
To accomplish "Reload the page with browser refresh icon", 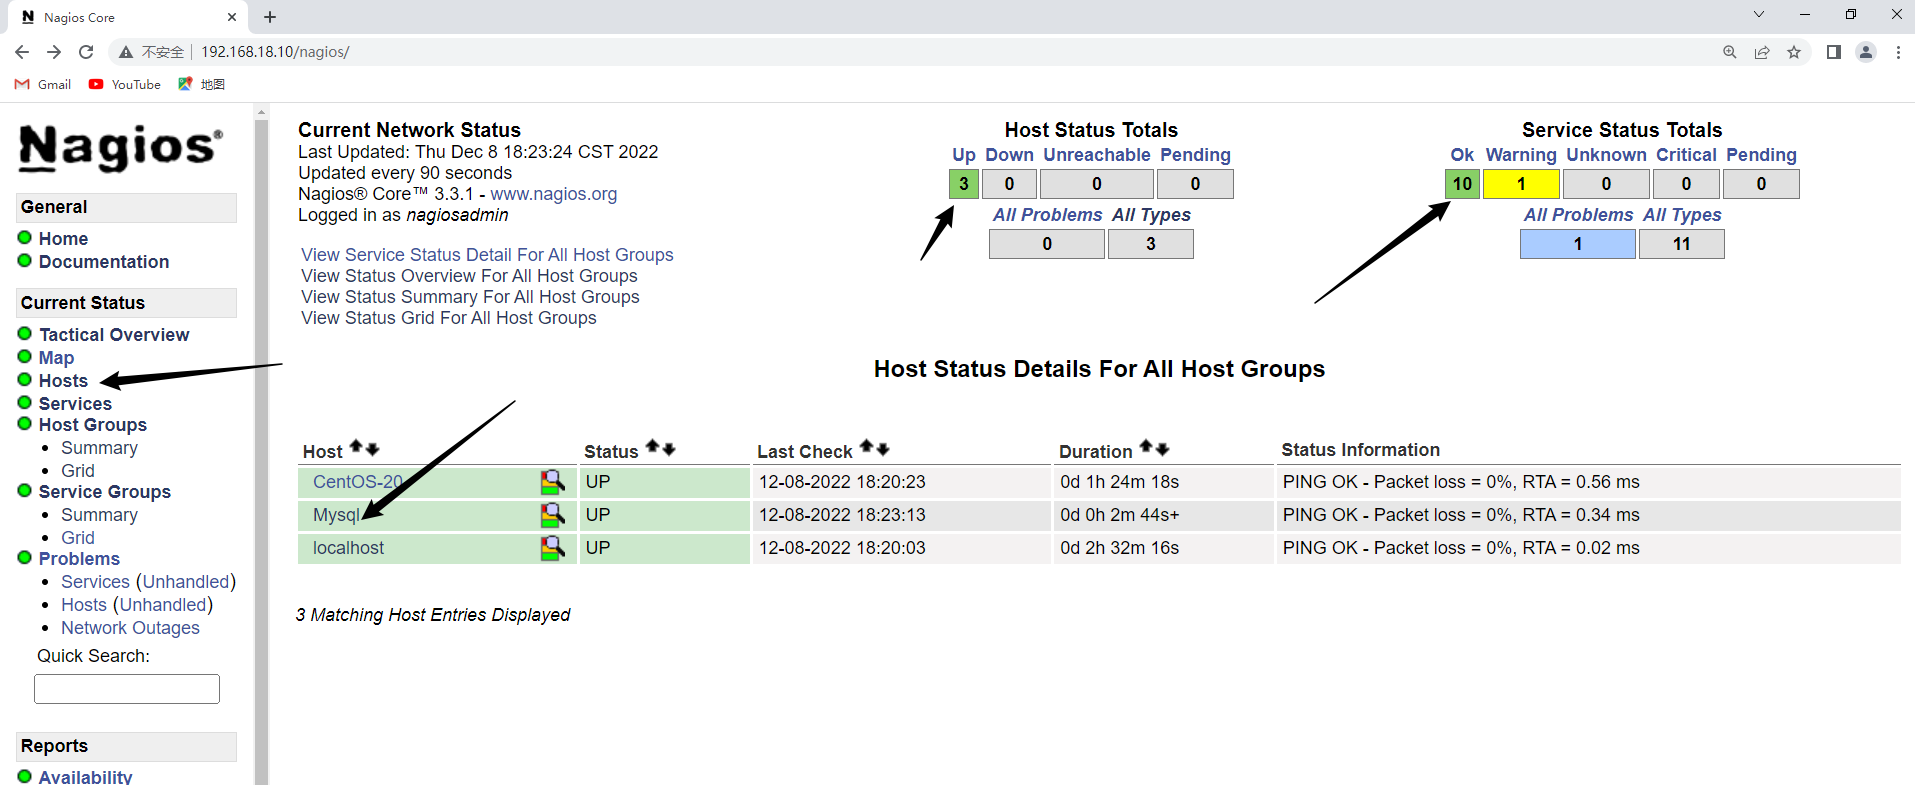I will (x=86, y=52).
